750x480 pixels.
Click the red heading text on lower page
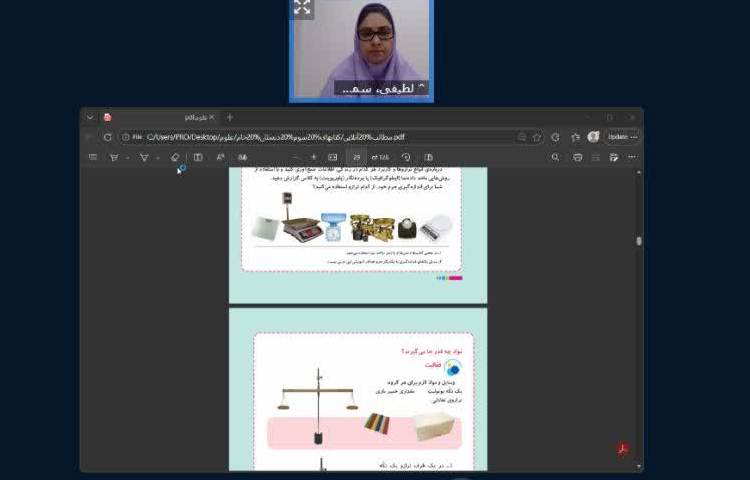[432, 351]
